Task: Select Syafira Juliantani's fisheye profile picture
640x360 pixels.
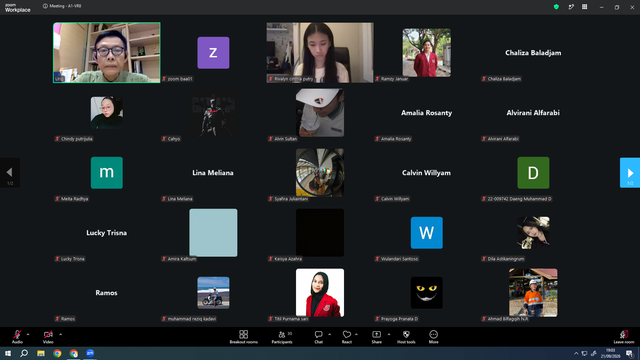Action: tap(320, 173)
